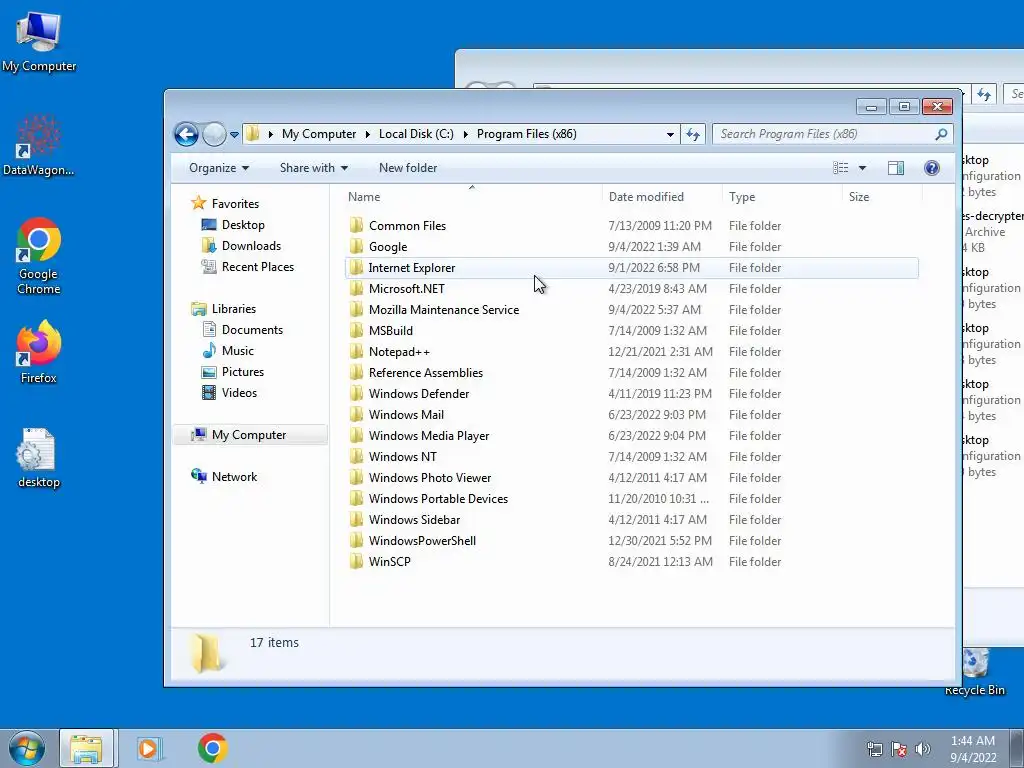The width and height of the screenshot is (1024, 768).
Task: Select the Mozilla Maintenance Service folder icon
Action: 357,310
